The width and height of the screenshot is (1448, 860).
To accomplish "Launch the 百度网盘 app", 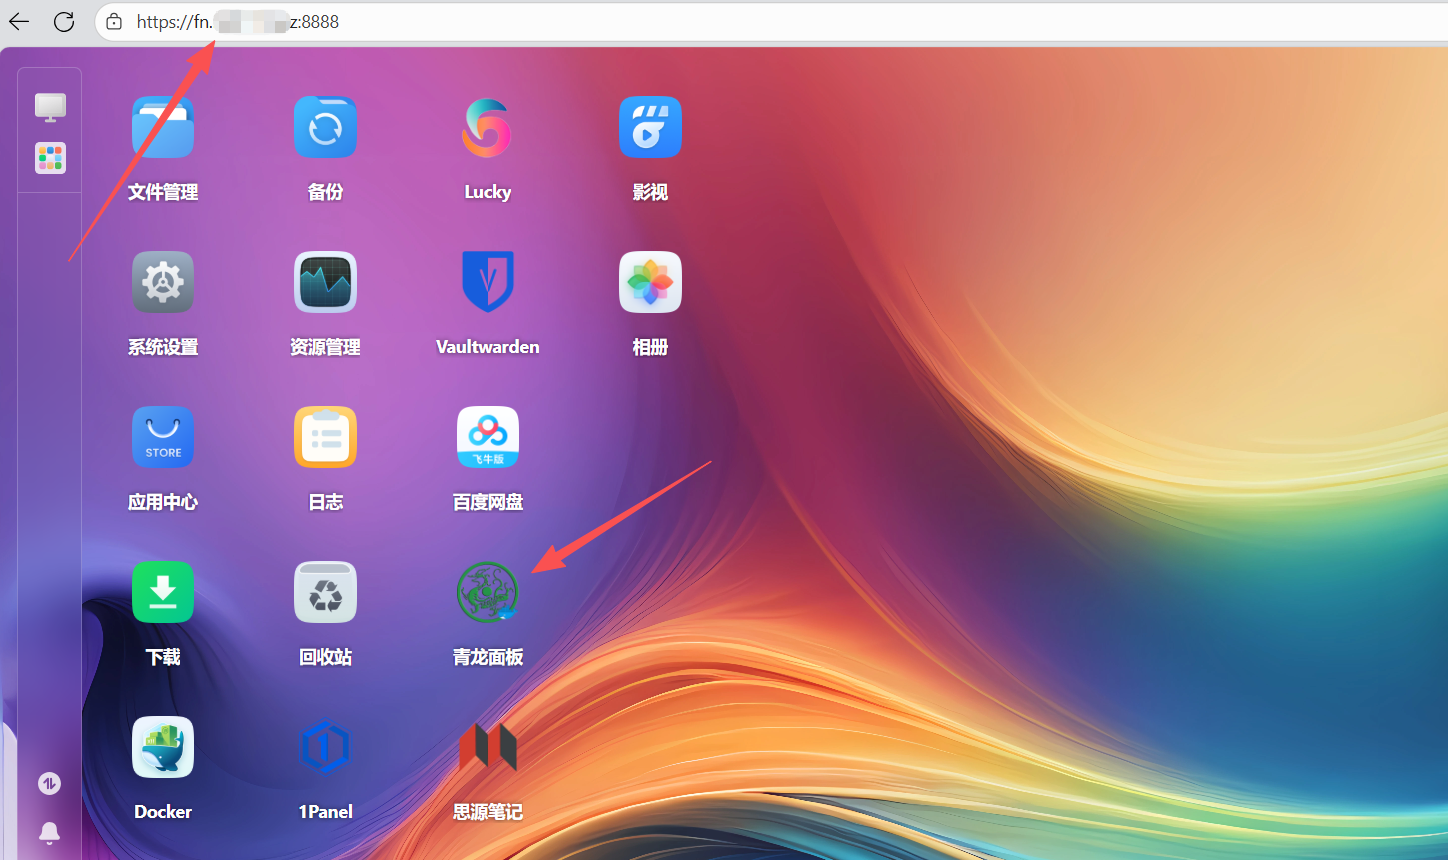I will pyautogui.click(x=487, y=437).
